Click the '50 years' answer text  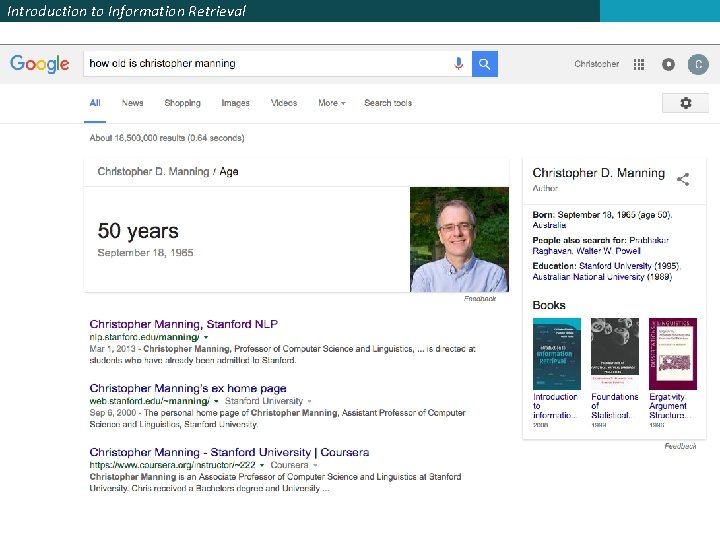click(x=138, y=231)
